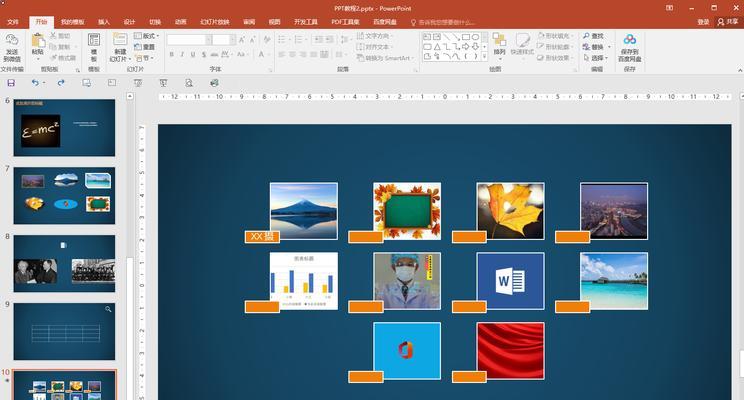744x400 pixels.
Task: Click the Undo arrow
Action: (x=35, y=83)
